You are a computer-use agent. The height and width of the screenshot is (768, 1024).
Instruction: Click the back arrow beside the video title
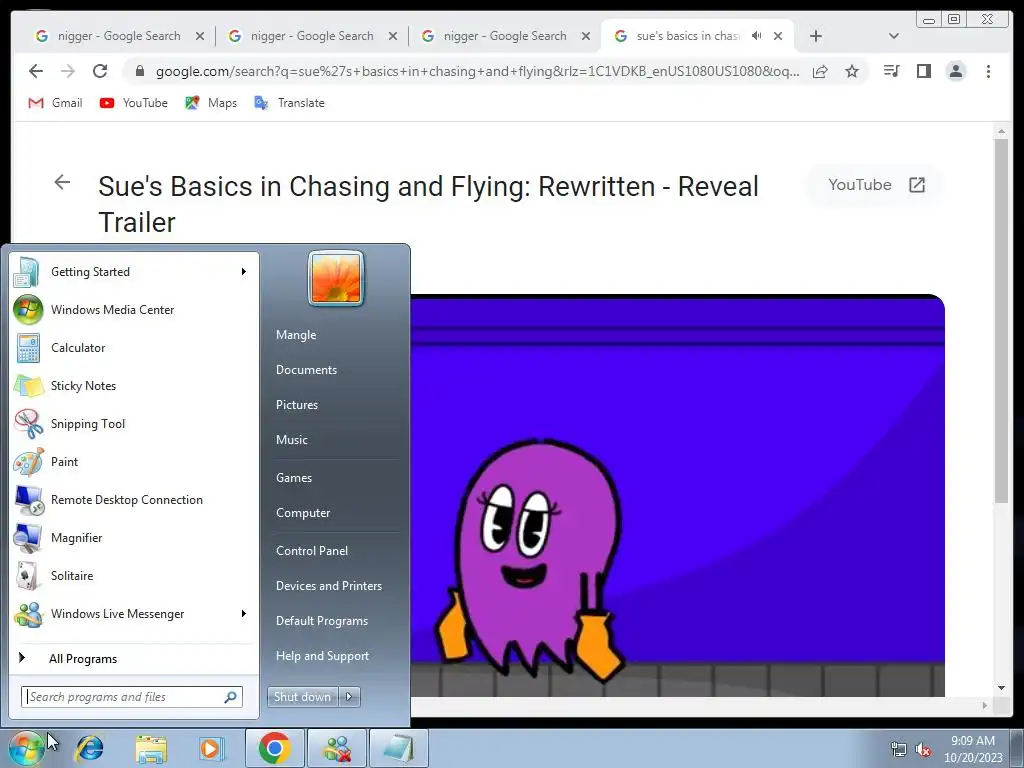coord(62,182)
